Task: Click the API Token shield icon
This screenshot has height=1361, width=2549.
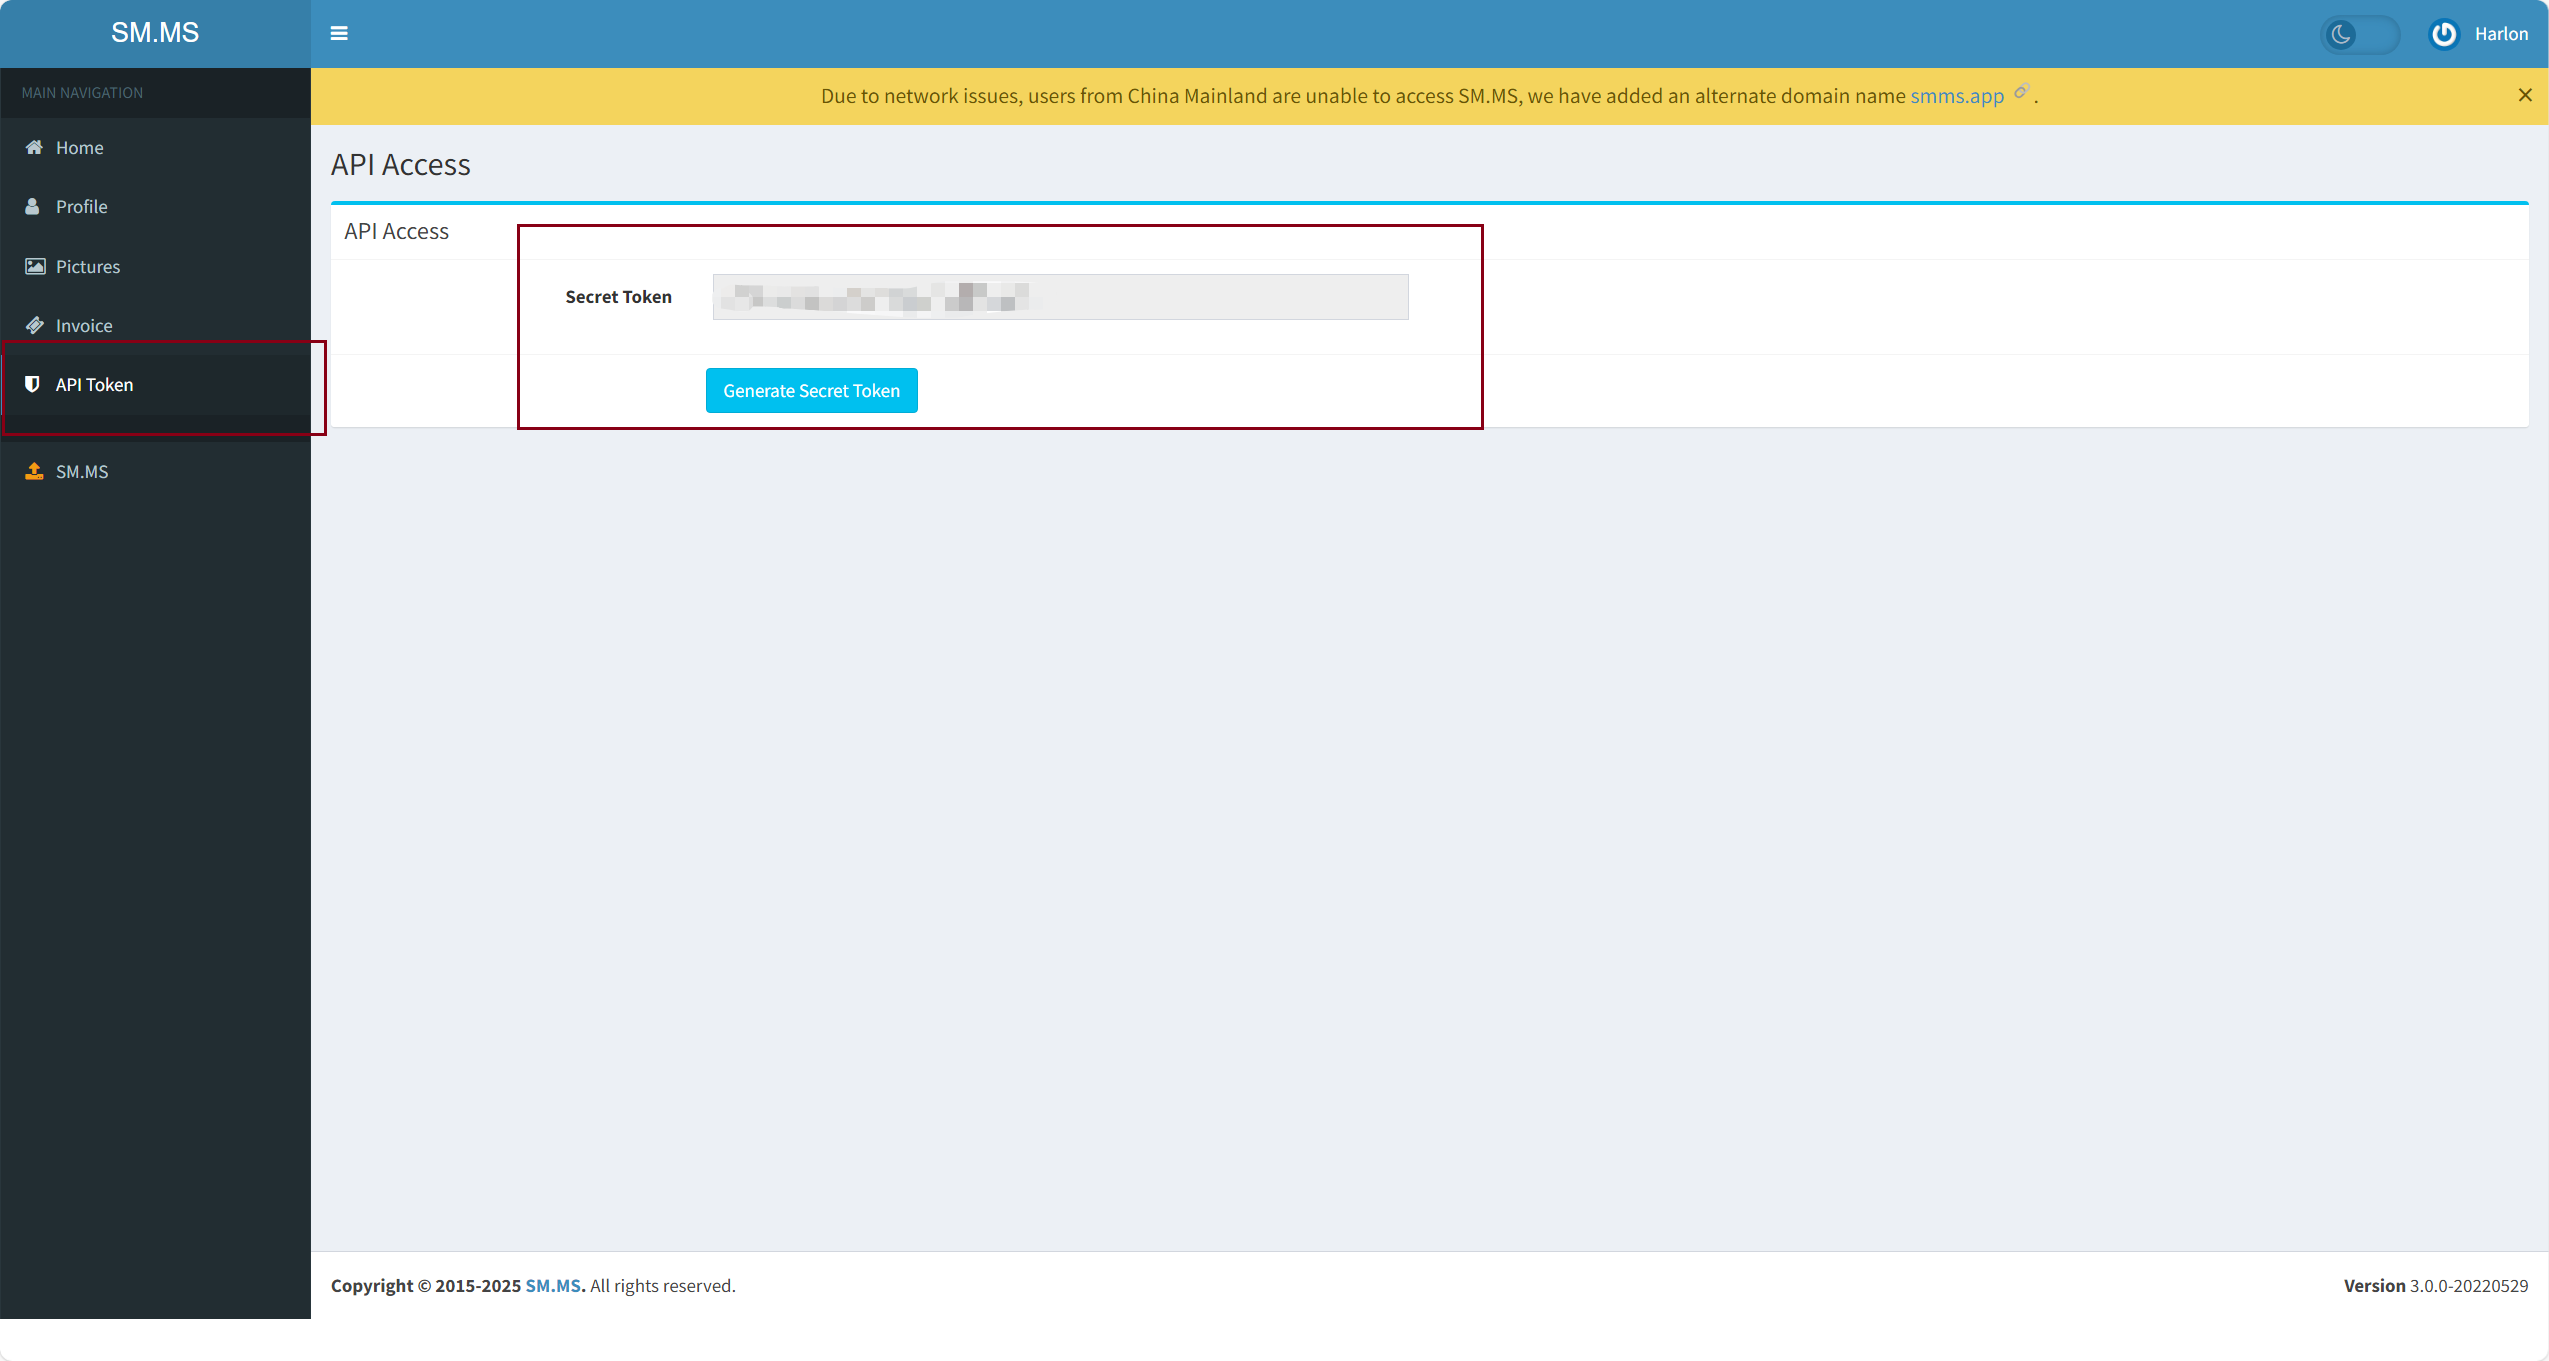Action: [32, 384]
